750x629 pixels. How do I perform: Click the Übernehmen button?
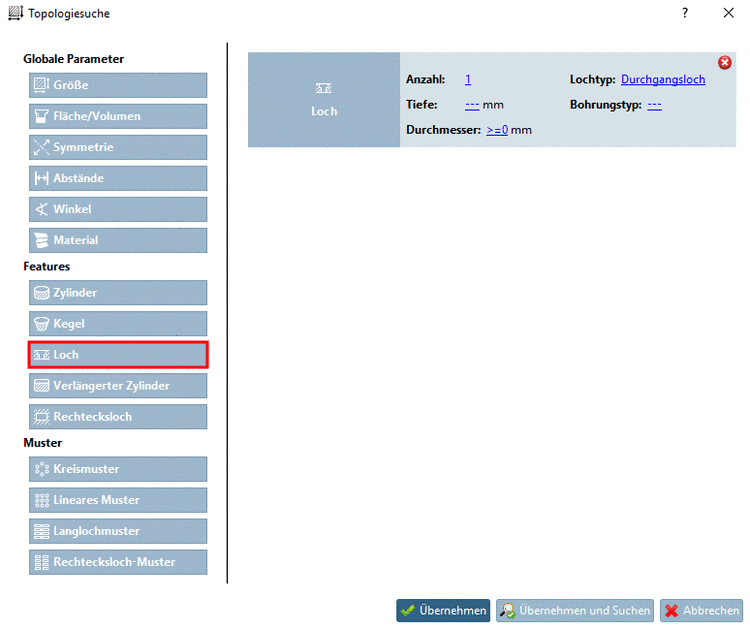coord(443,611)
